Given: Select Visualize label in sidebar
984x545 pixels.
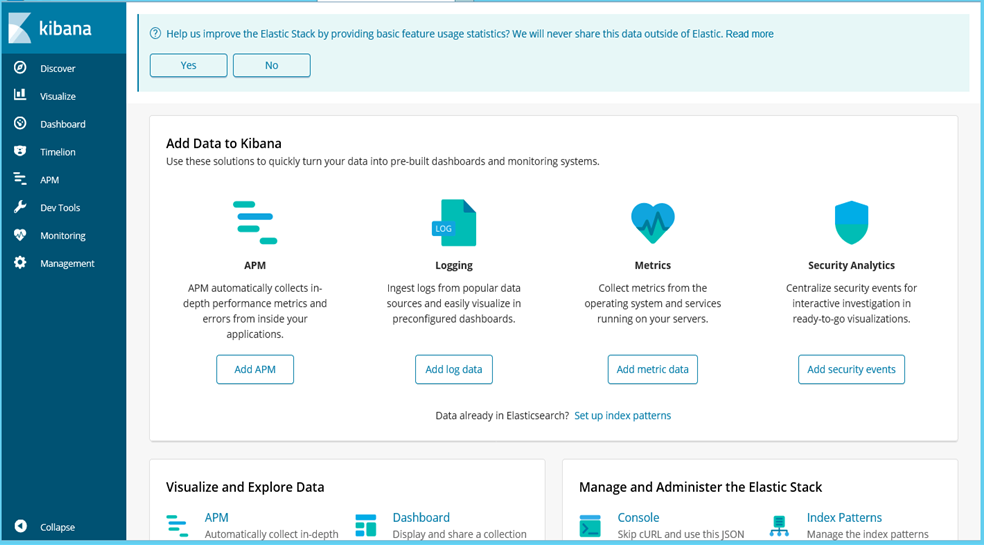Looking at the screenshot, I should pyautogui.click(x=58, y=96).
